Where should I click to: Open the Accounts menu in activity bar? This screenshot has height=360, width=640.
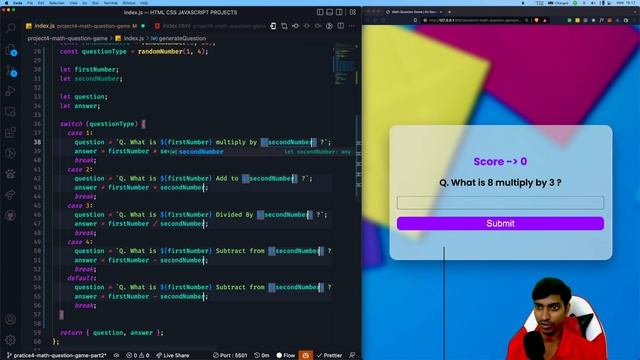click(11, 319)
